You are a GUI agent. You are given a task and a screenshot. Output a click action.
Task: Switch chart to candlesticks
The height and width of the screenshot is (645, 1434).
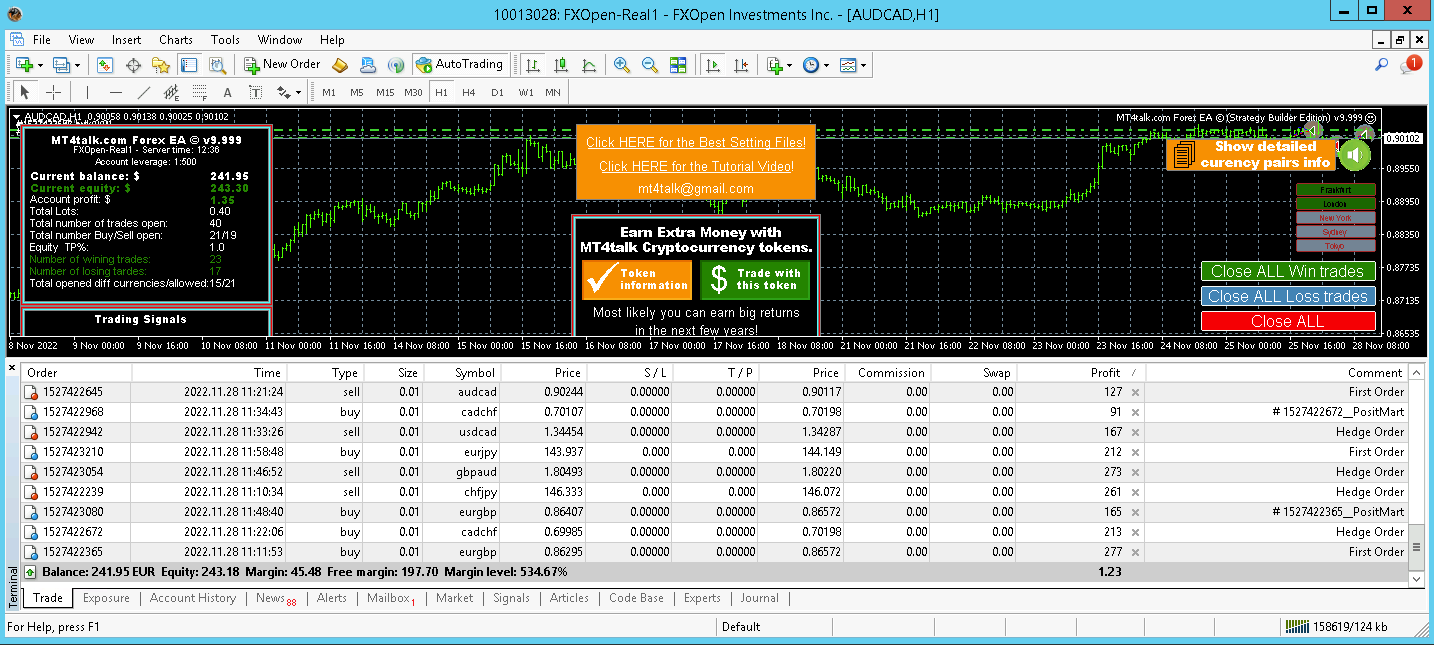(561, 64)
